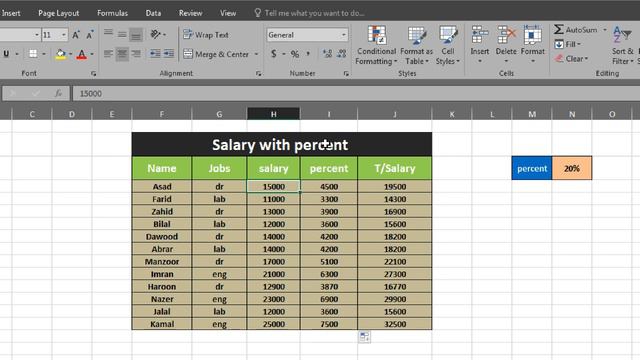Align text right
The image size is (640, 360).
click(136, 54)
